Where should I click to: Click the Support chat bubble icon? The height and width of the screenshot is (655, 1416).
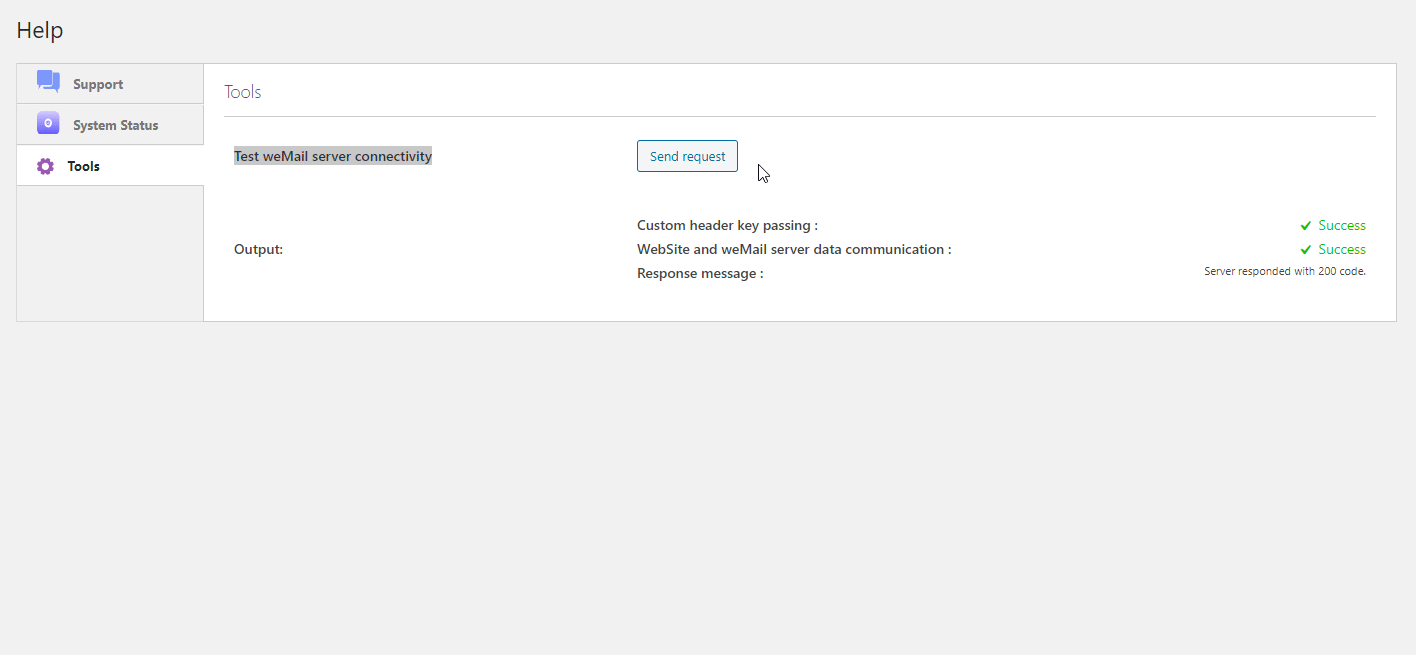pos(48,82)
